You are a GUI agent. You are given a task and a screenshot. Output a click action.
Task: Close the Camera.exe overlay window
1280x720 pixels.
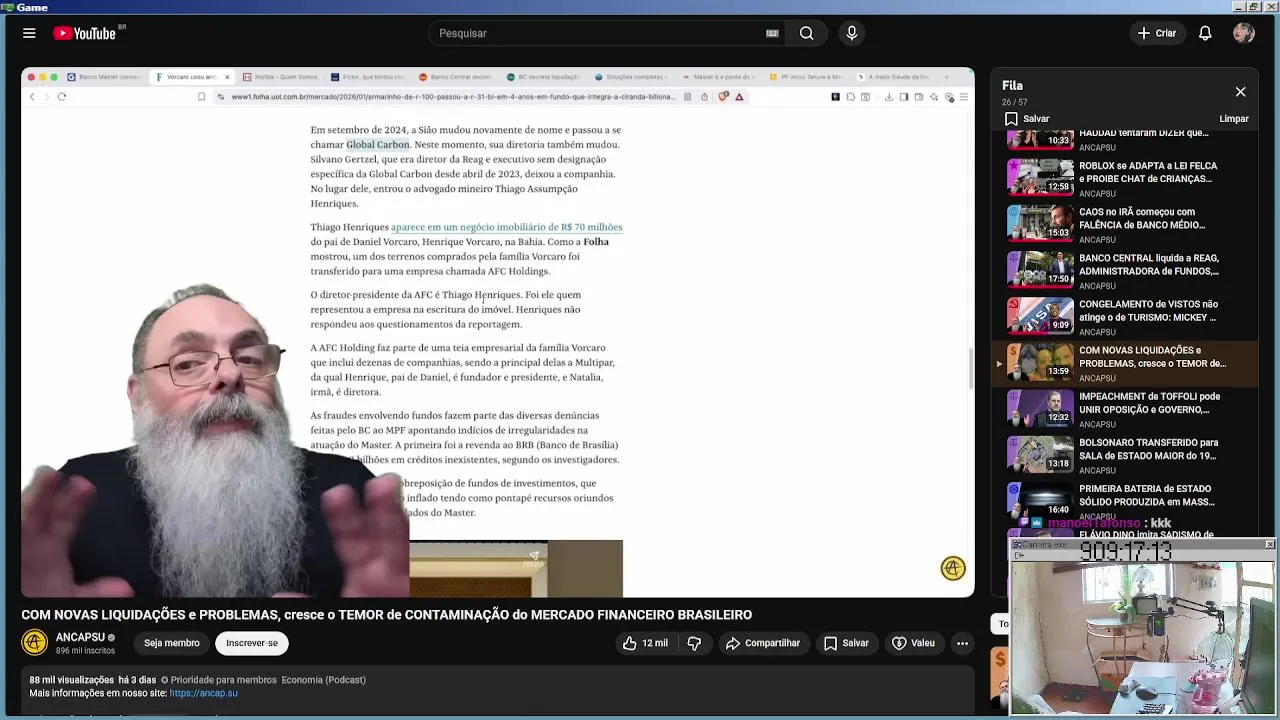point(1270,544)
